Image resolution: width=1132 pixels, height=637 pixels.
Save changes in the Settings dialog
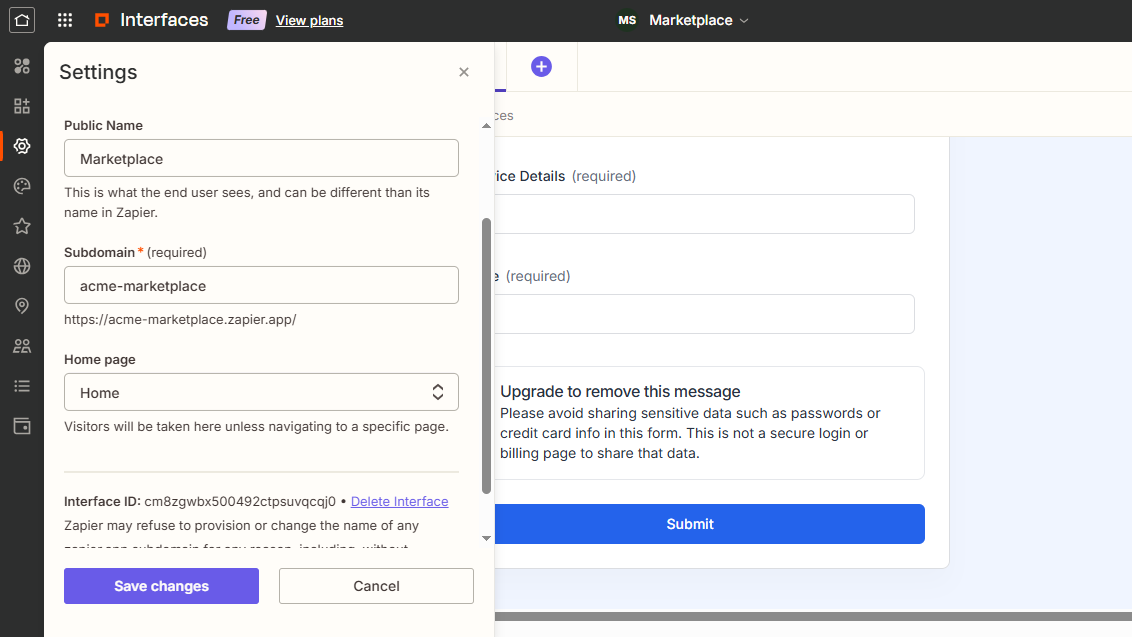pyautogui.click(x=161, y=585)
